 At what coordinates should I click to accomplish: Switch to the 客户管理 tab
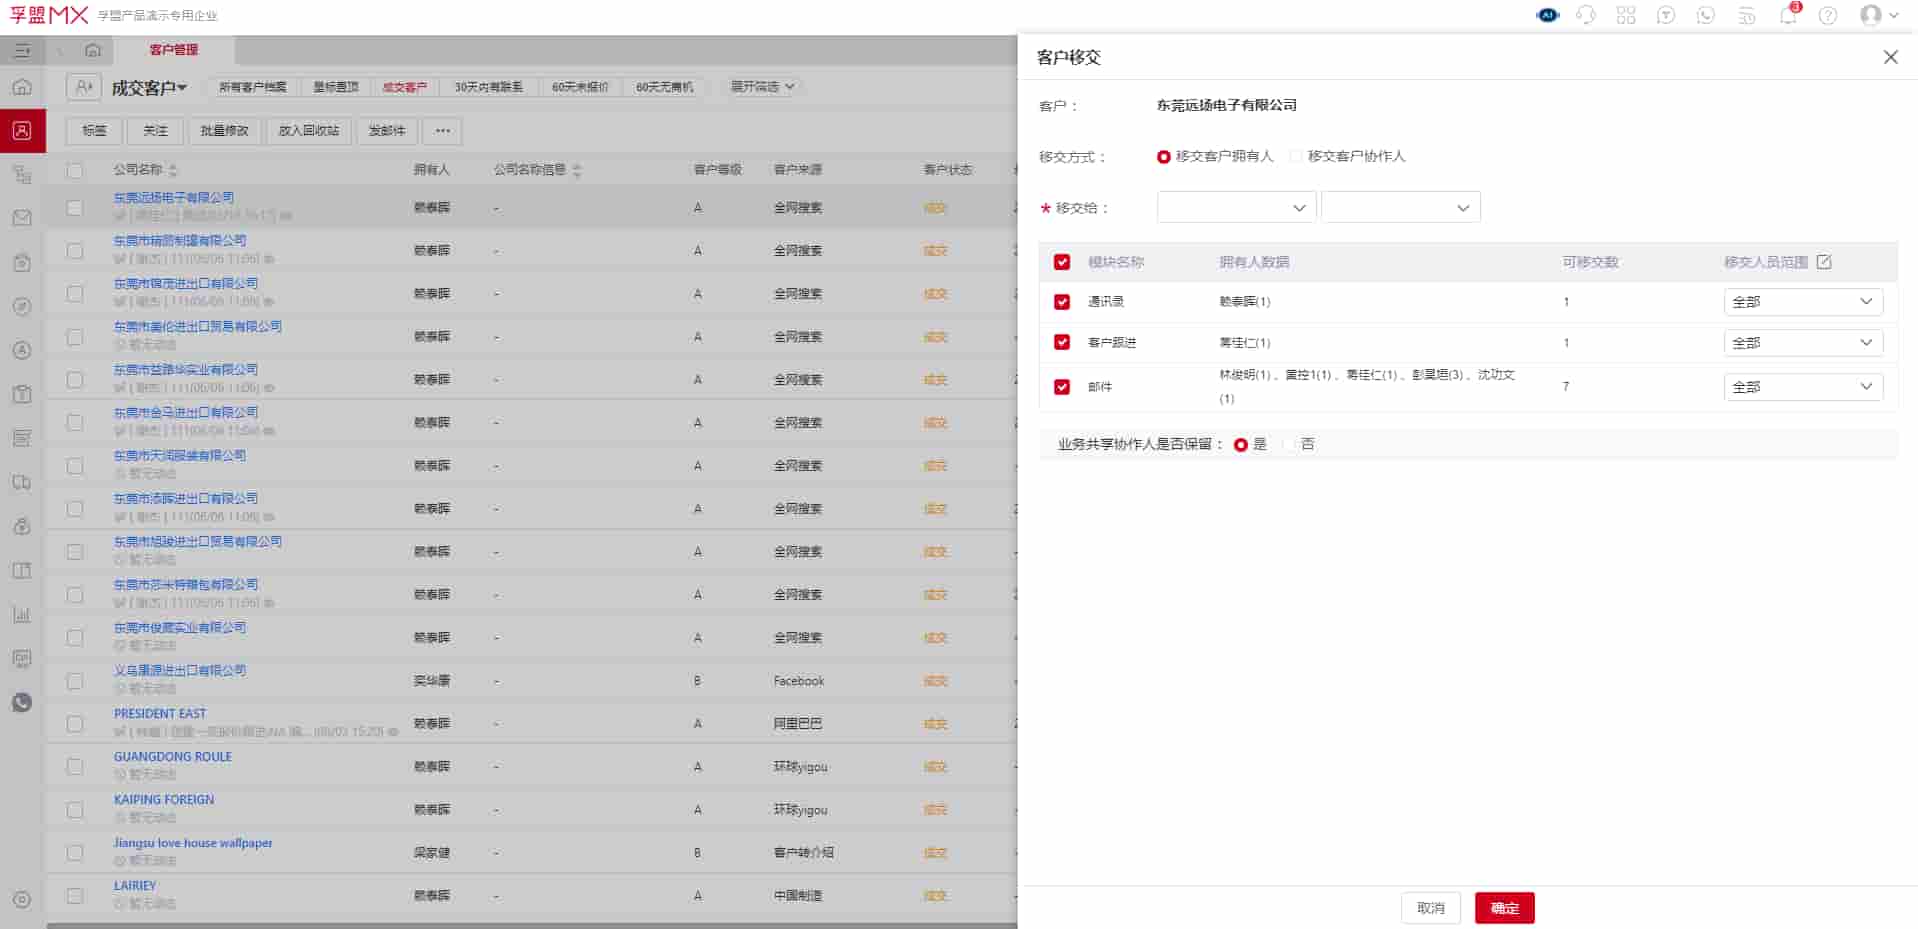pyautogui.click(x=174, y=50)
